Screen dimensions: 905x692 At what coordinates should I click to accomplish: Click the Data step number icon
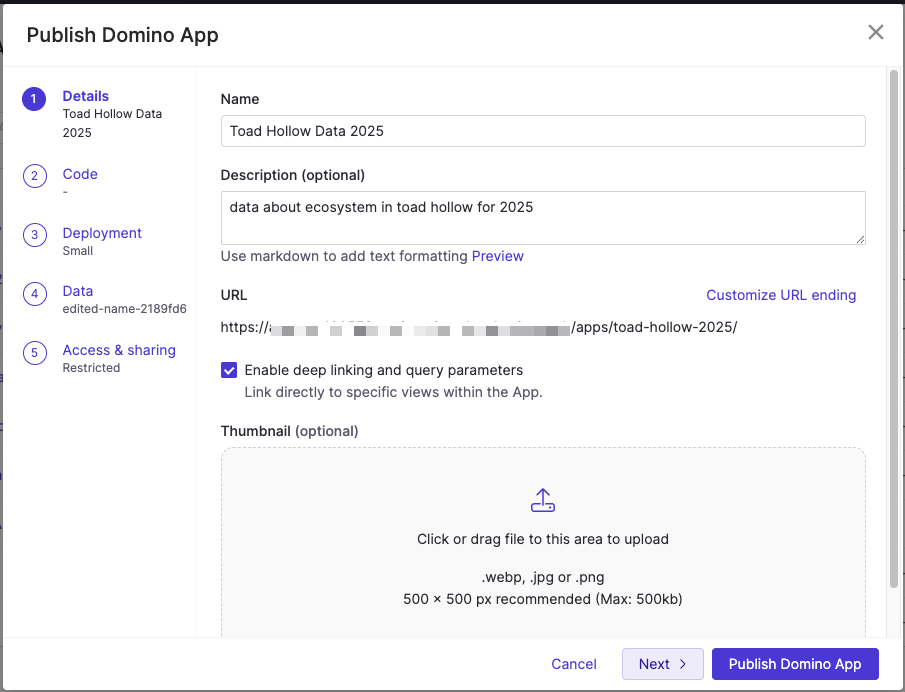[33, 293]
